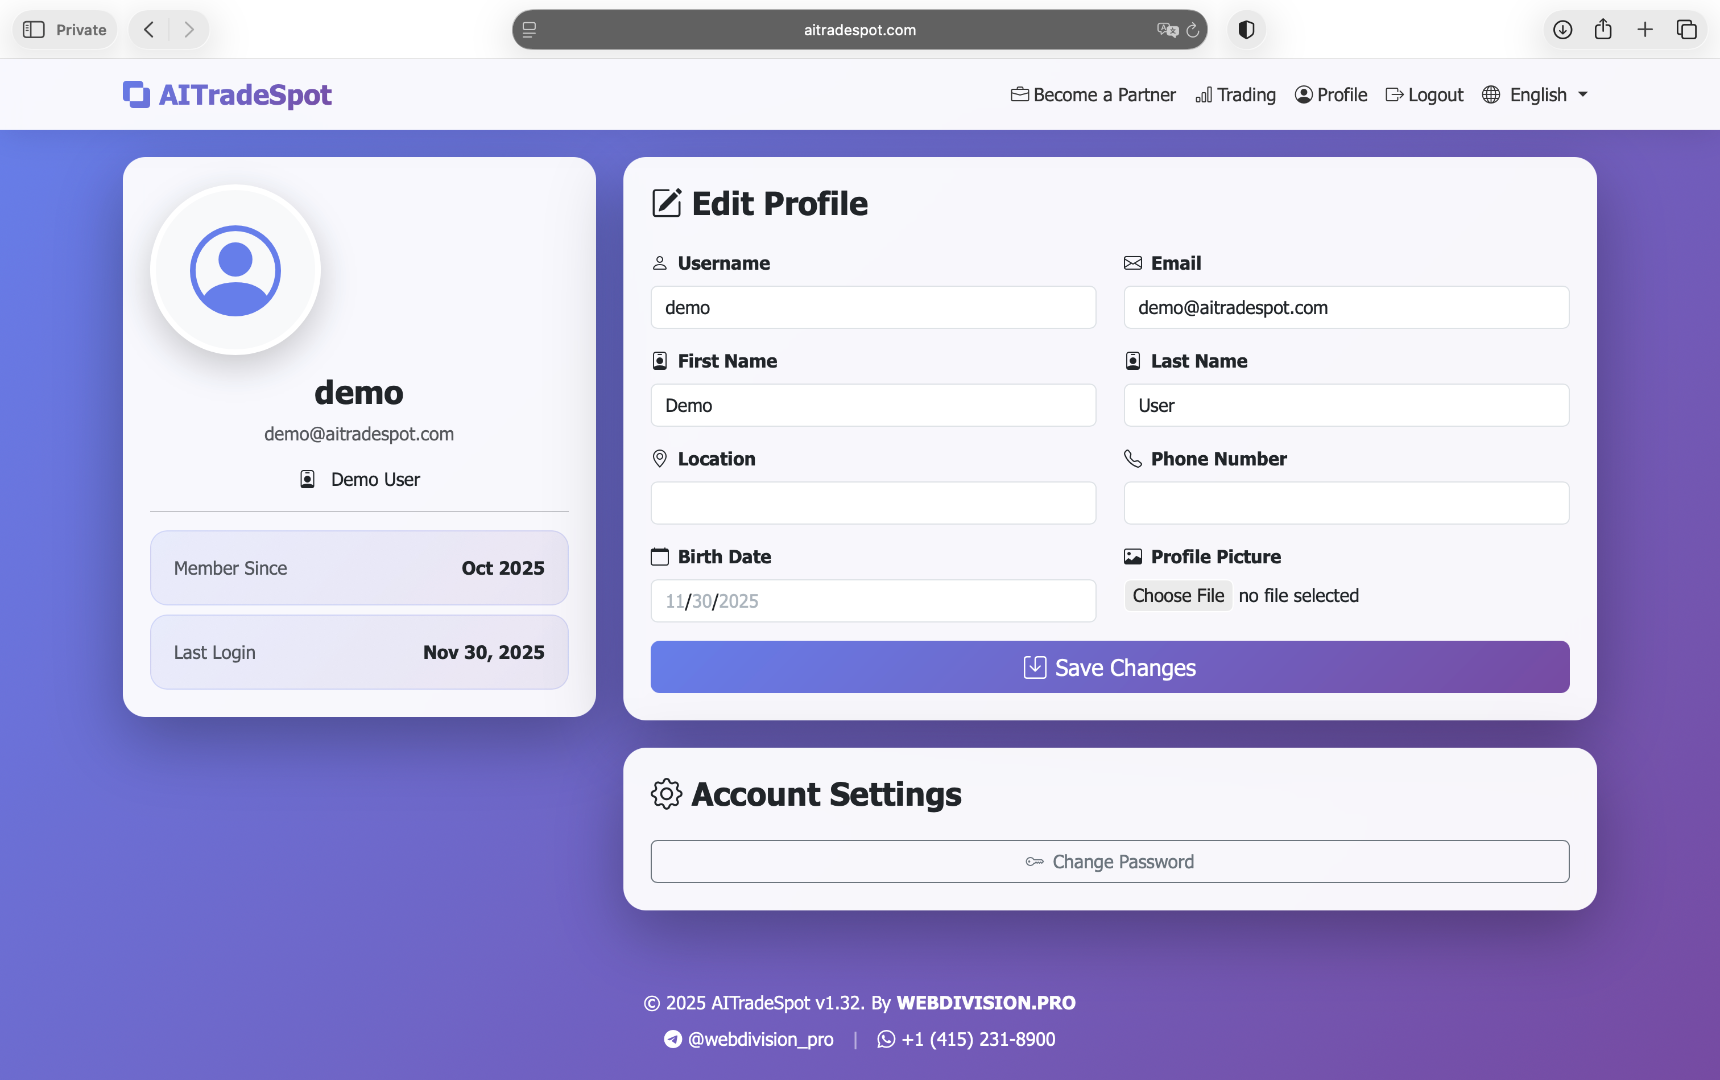The image size is (1720, 1080).
Task: Click the Change Password button
Action: [1110, 862]
